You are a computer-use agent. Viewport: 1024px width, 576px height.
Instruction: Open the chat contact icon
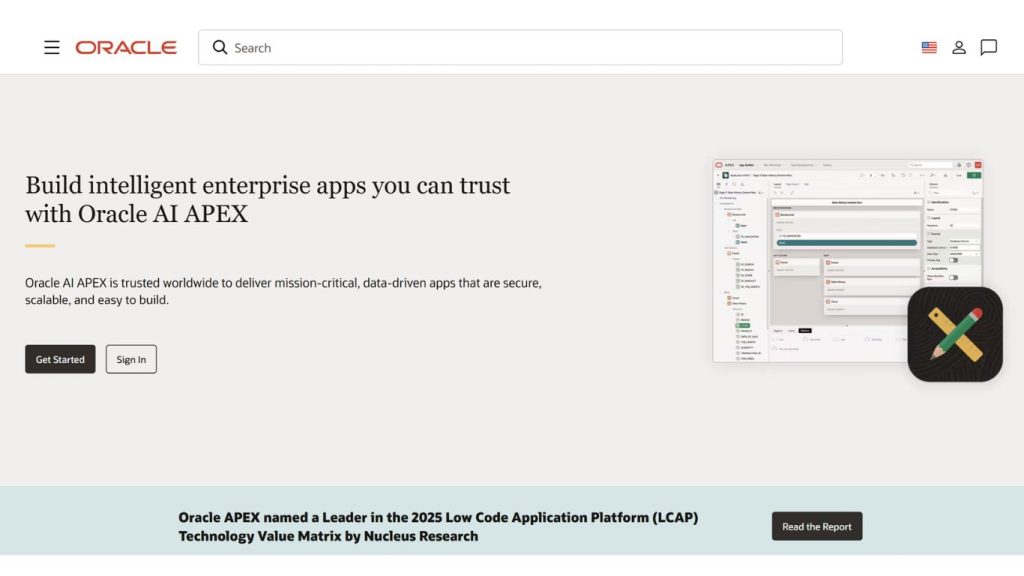click(989, 47)
